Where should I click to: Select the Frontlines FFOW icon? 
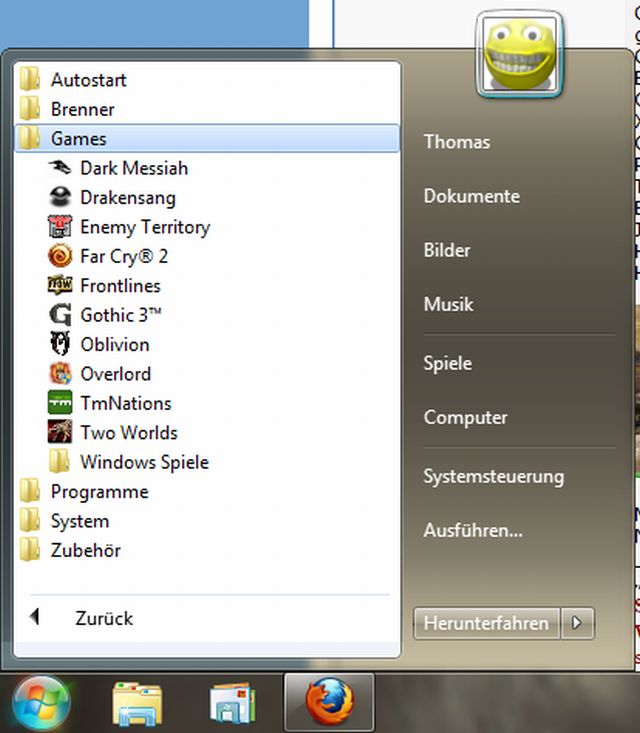pyautogui.click(x=60, y=285)
